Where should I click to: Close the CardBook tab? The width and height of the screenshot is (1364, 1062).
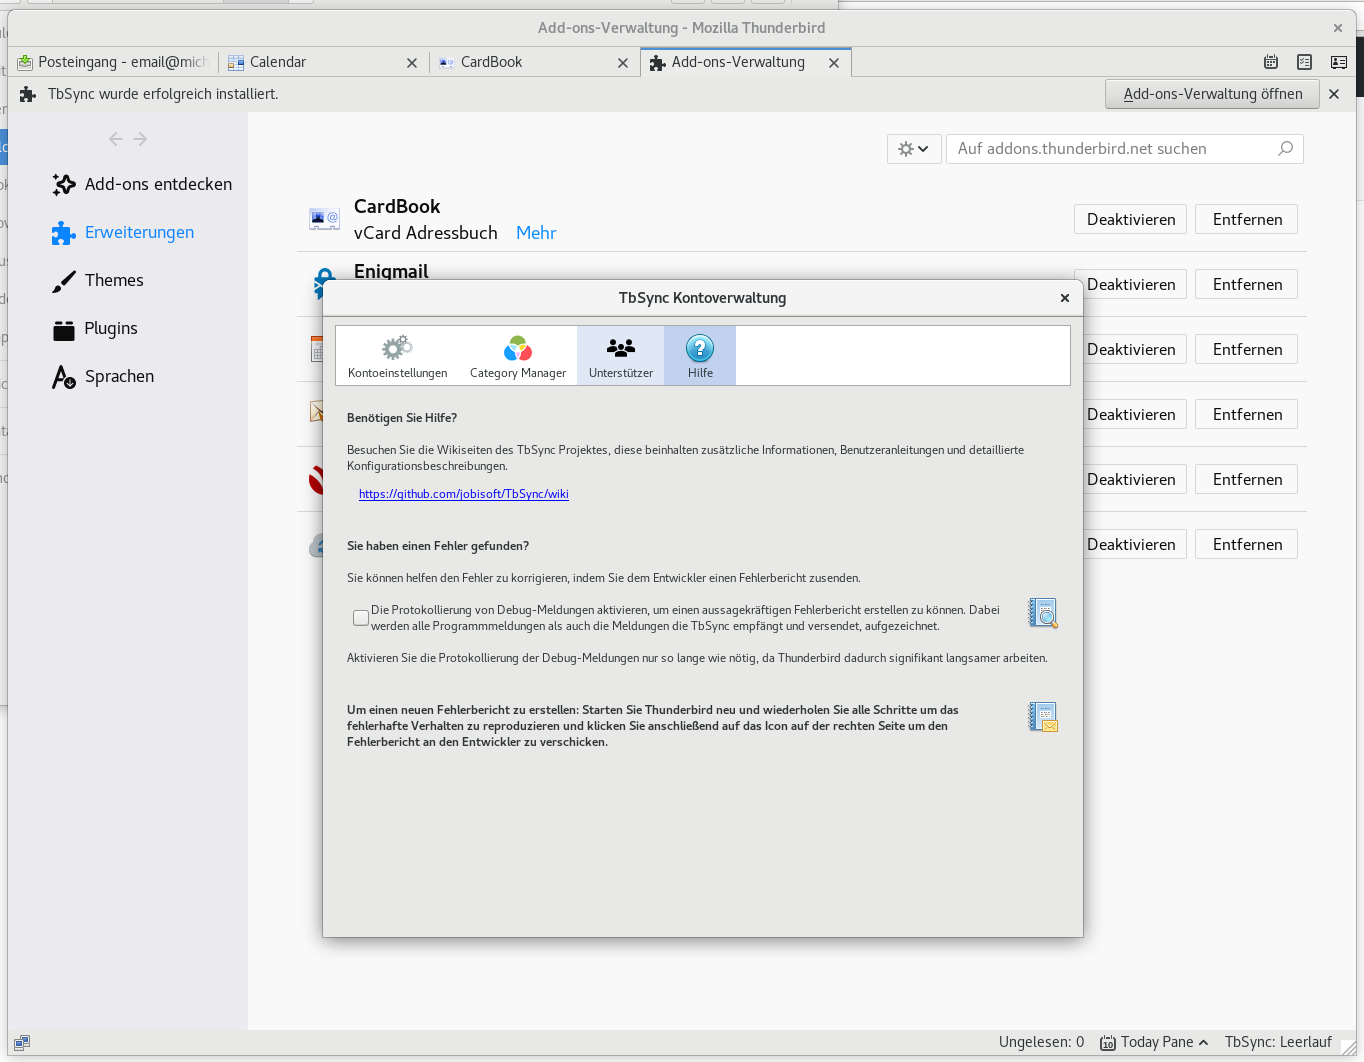point(623,63)
